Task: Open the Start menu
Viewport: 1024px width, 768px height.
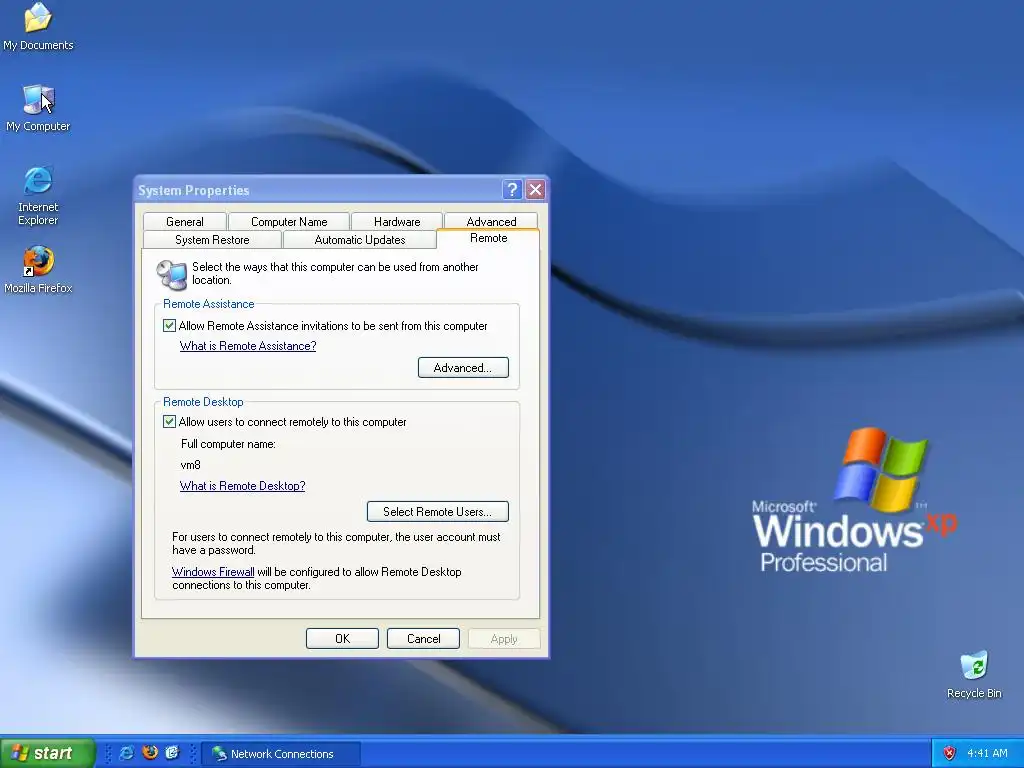Action: pyautogui.click(x=47, y=753)
